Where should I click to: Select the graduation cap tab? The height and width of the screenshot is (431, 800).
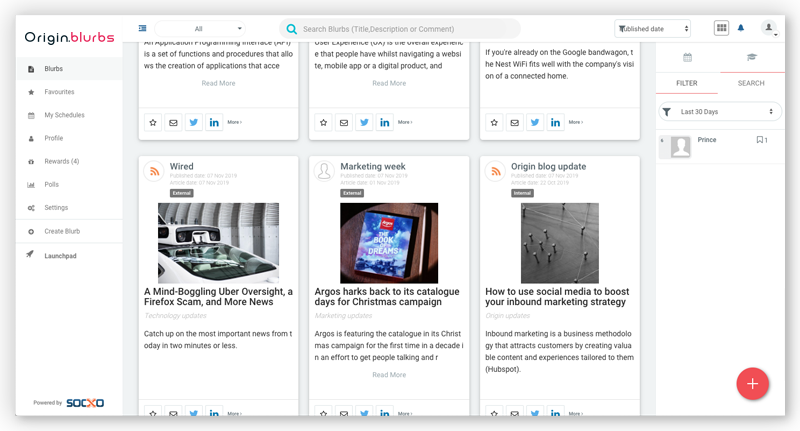(752, 58)
